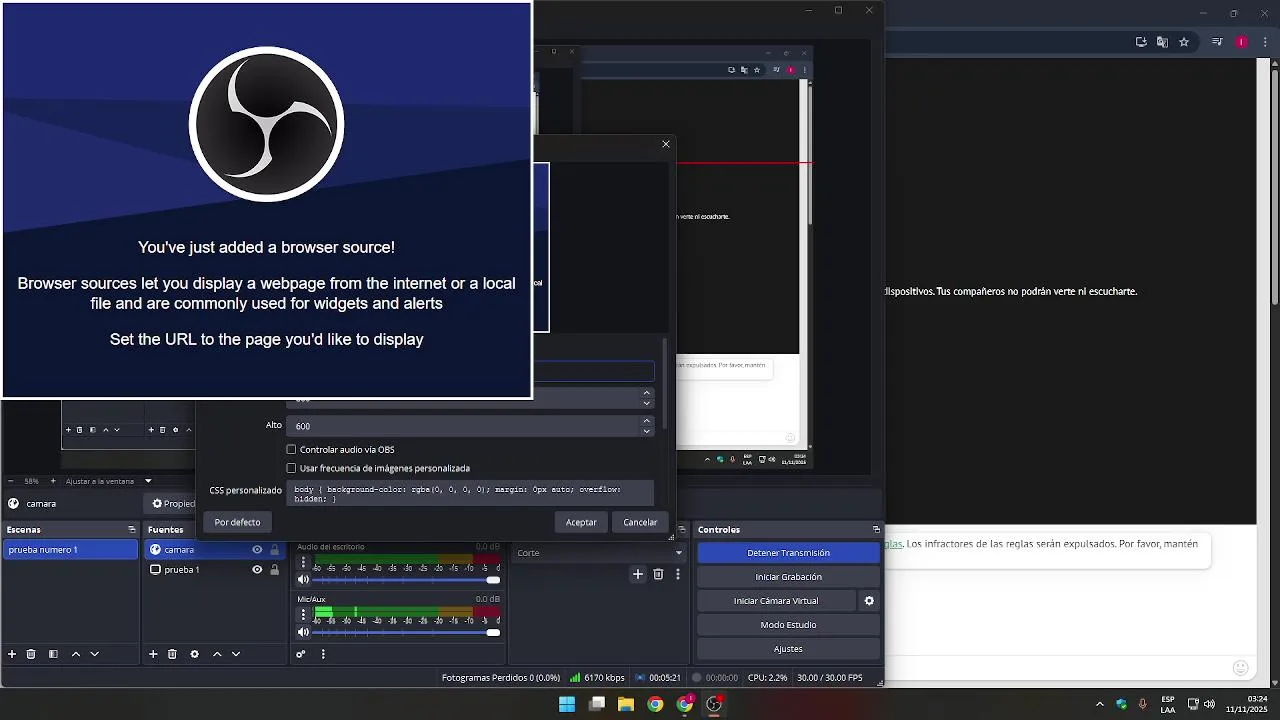
Task: Open Propiedades button in source toolbar
Action: pos(172,504)
